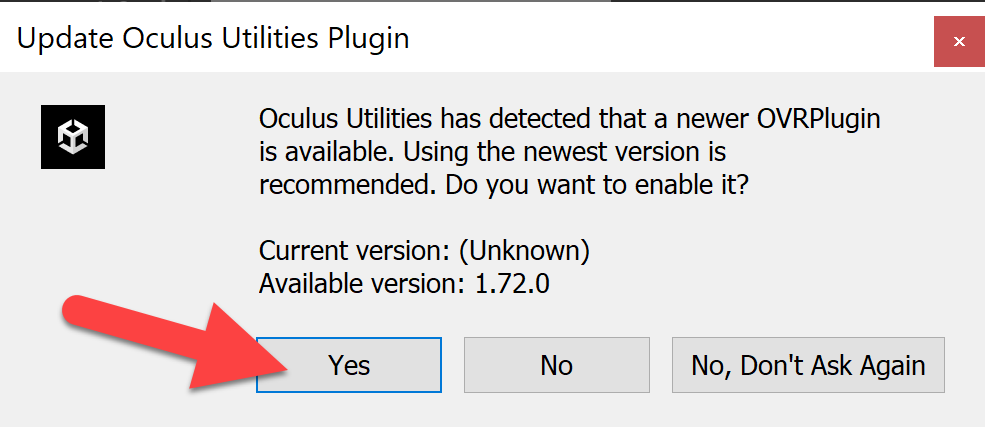The image size is (985, 427).
Task: Click the (Unknown) version value
Action: click(x=524, y=251)
